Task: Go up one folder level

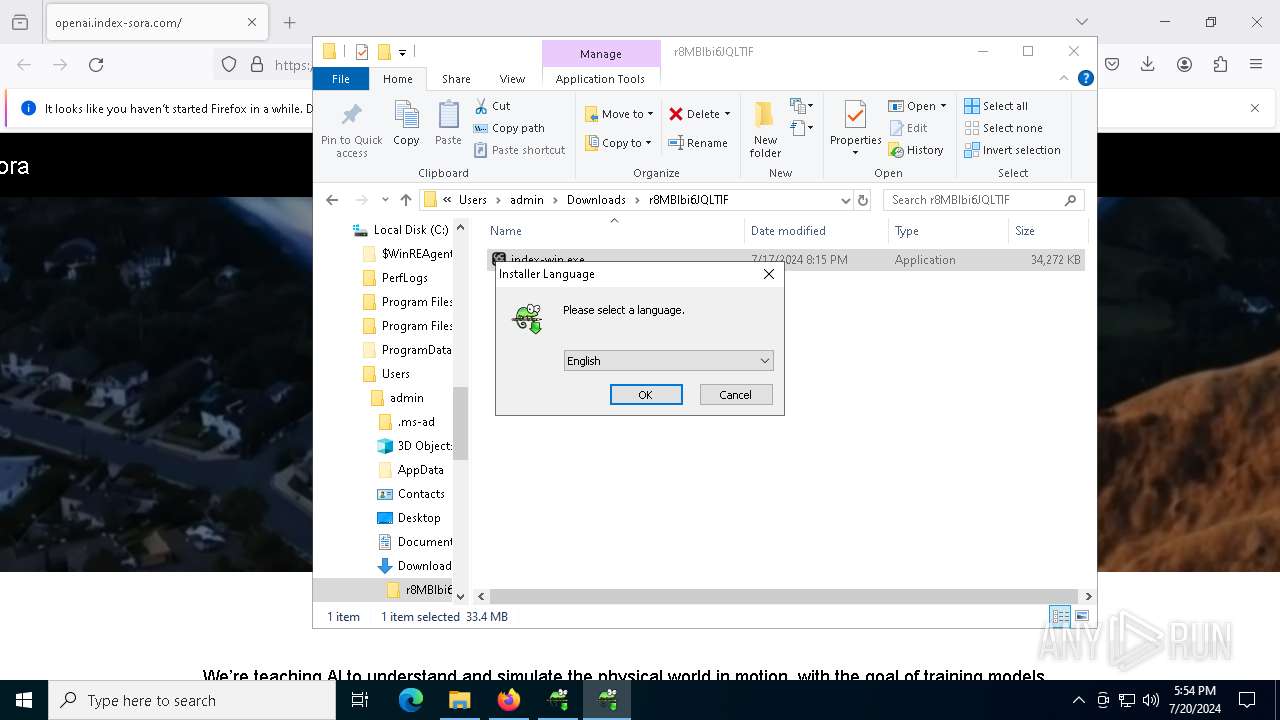Action: (405, 200)
